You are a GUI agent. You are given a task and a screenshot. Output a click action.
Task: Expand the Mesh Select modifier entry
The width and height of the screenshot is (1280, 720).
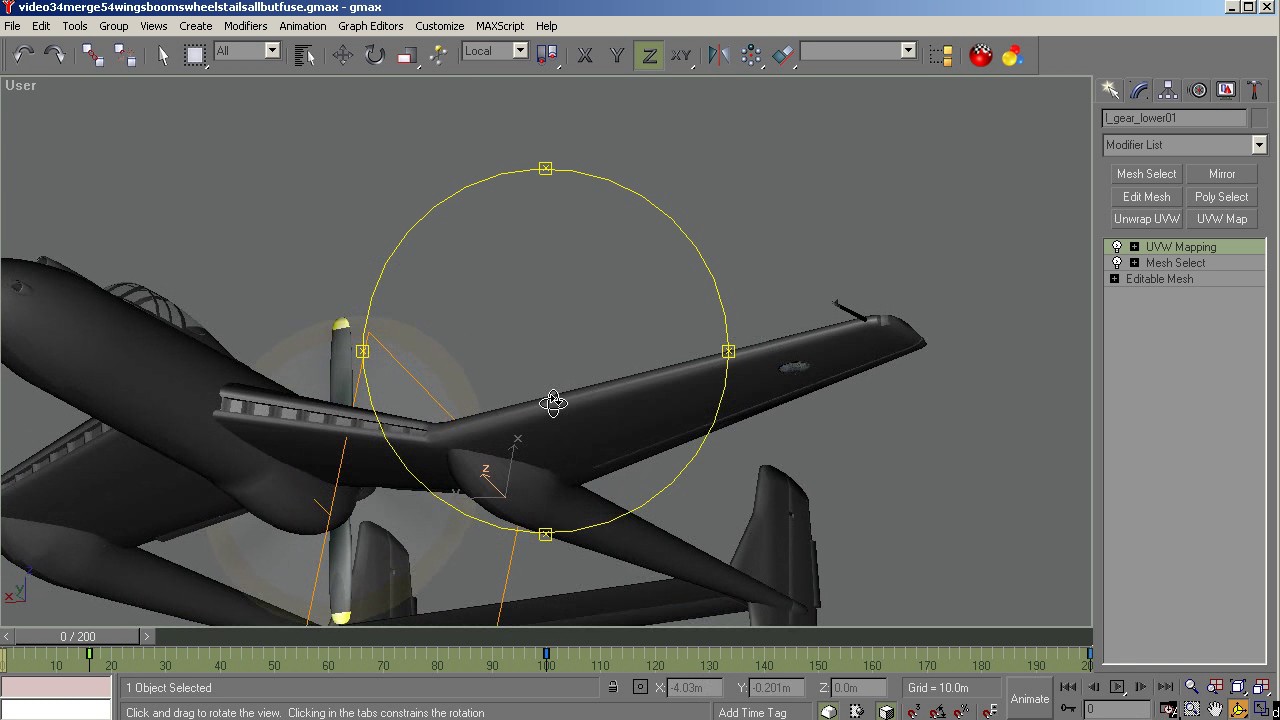[x=1134, y=263]
